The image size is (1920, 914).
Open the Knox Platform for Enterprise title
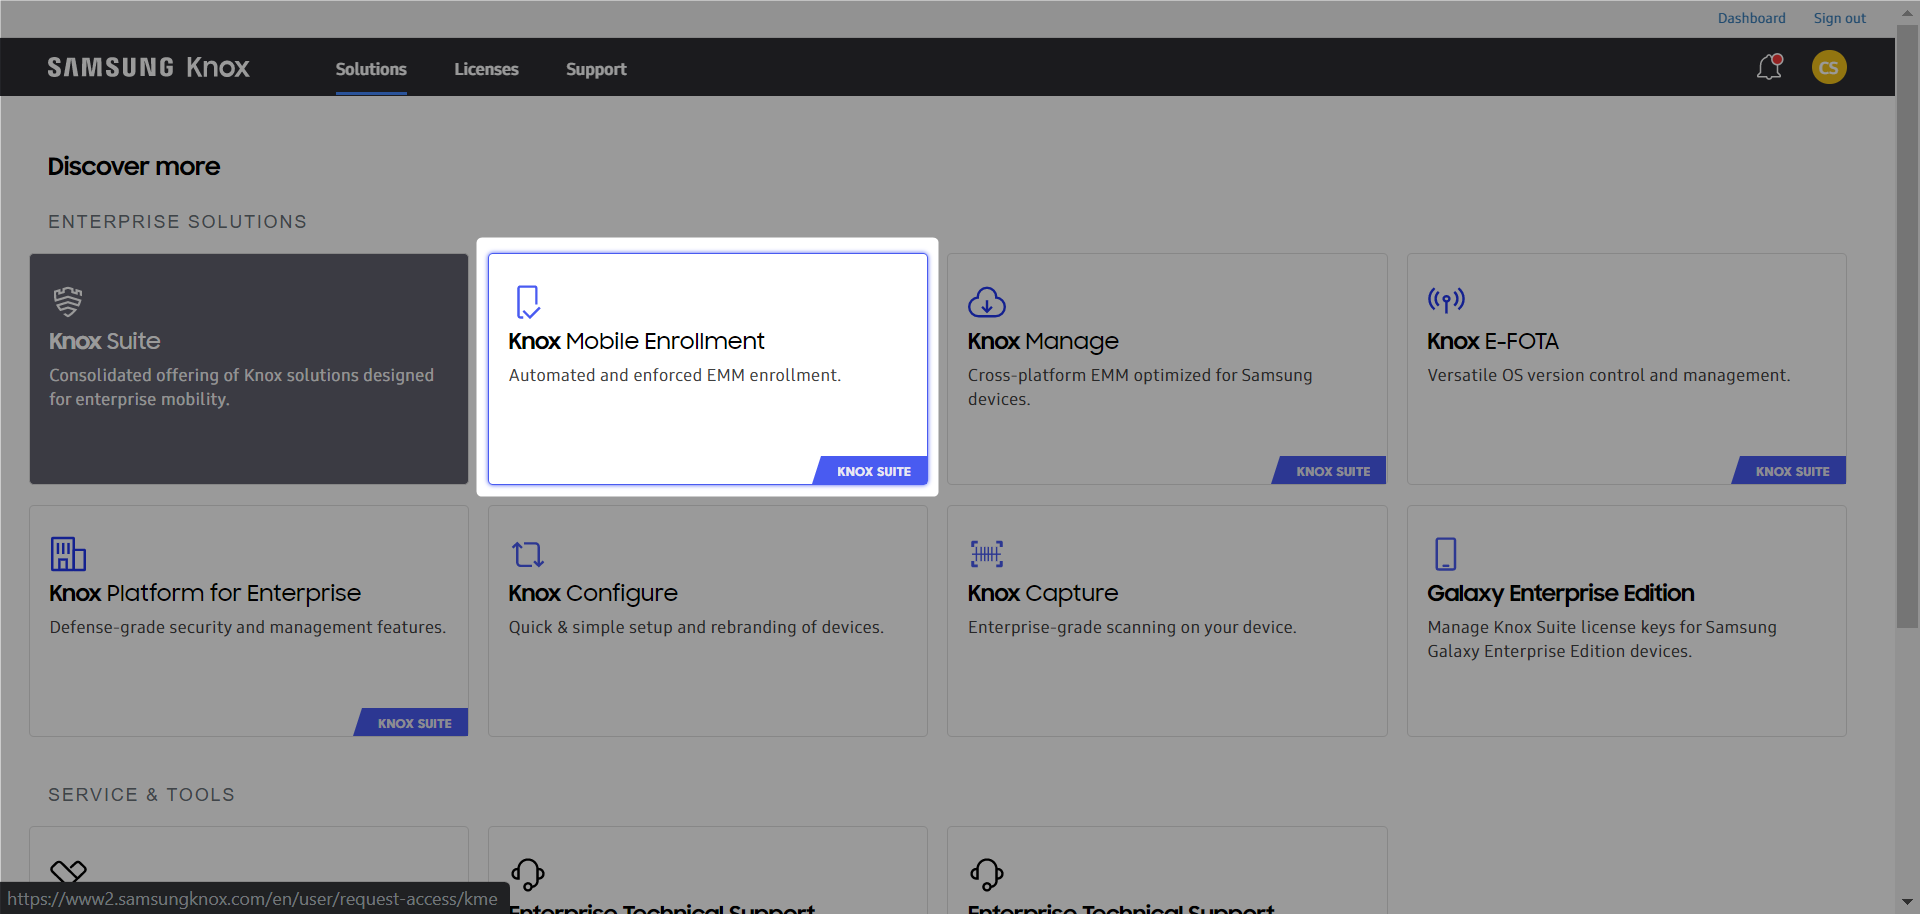pyautogui.click(x=205, y=593)
